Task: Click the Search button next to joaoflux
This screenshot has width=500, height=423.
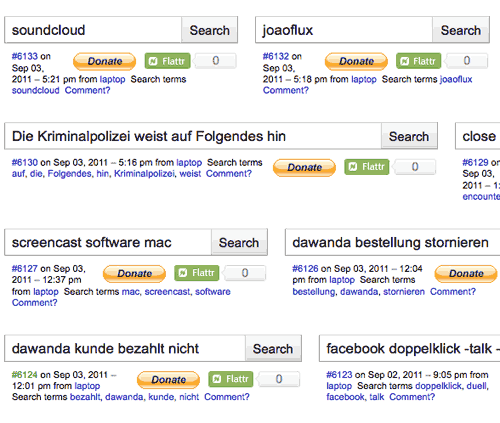Action: click(461, 30)
